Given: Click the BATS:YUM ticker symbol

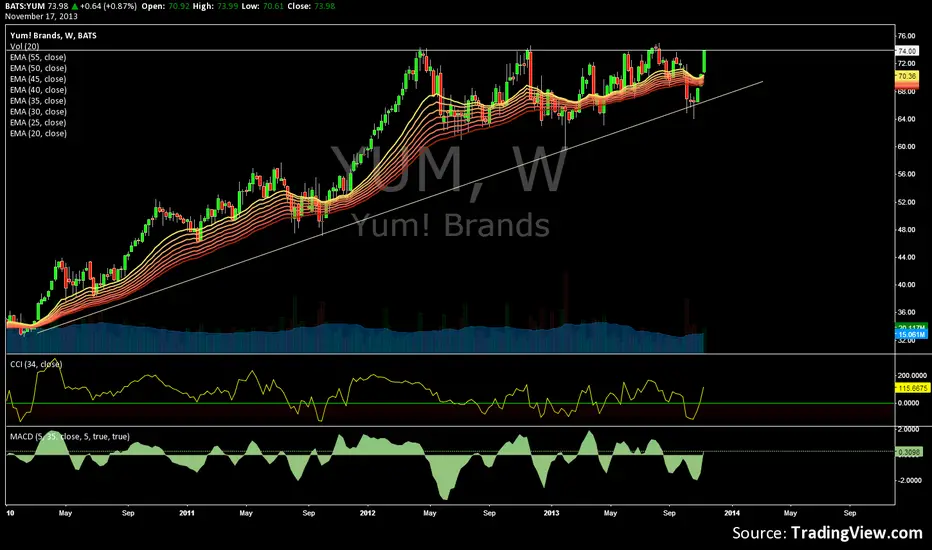Looking at the screenshot, I should point(25,6).
